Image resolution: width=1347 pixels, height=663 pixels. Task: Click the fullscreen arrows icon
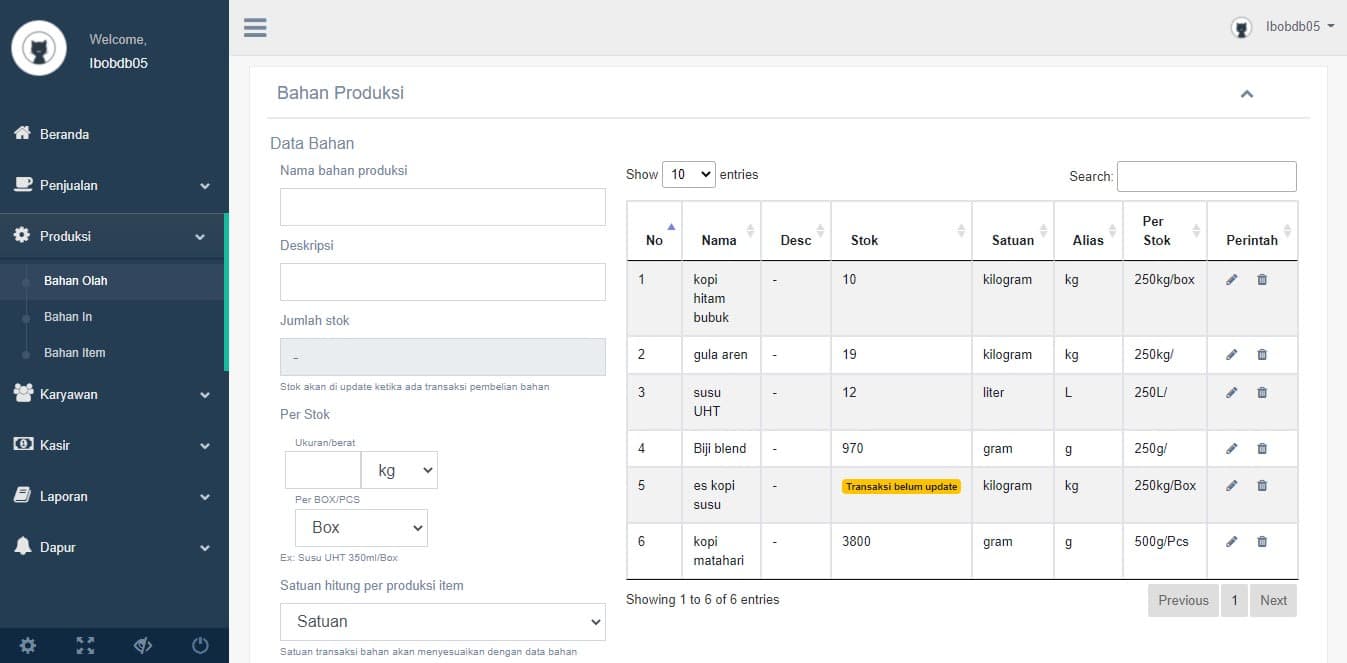click(85, 646)
